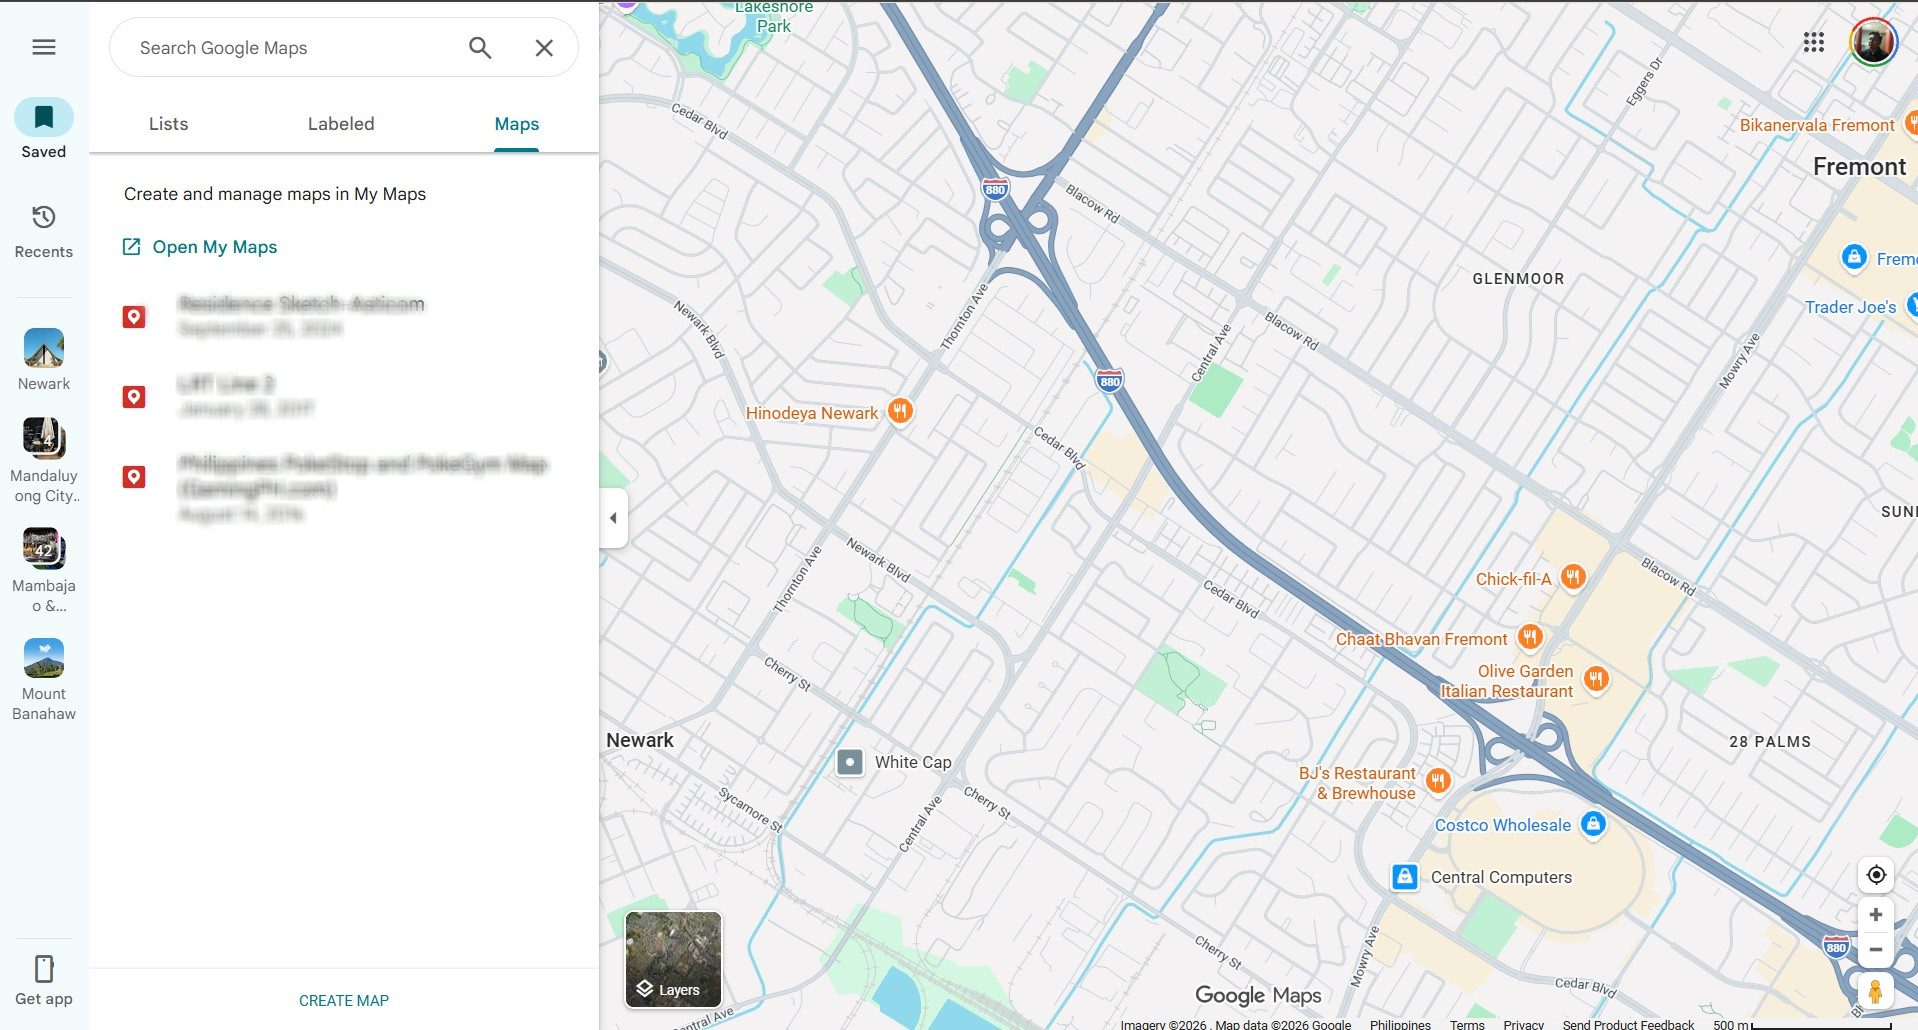The width and height of the screenshot is (1918, 1030).
Task: Click the 500 m map scale
Action: 1800,1024
